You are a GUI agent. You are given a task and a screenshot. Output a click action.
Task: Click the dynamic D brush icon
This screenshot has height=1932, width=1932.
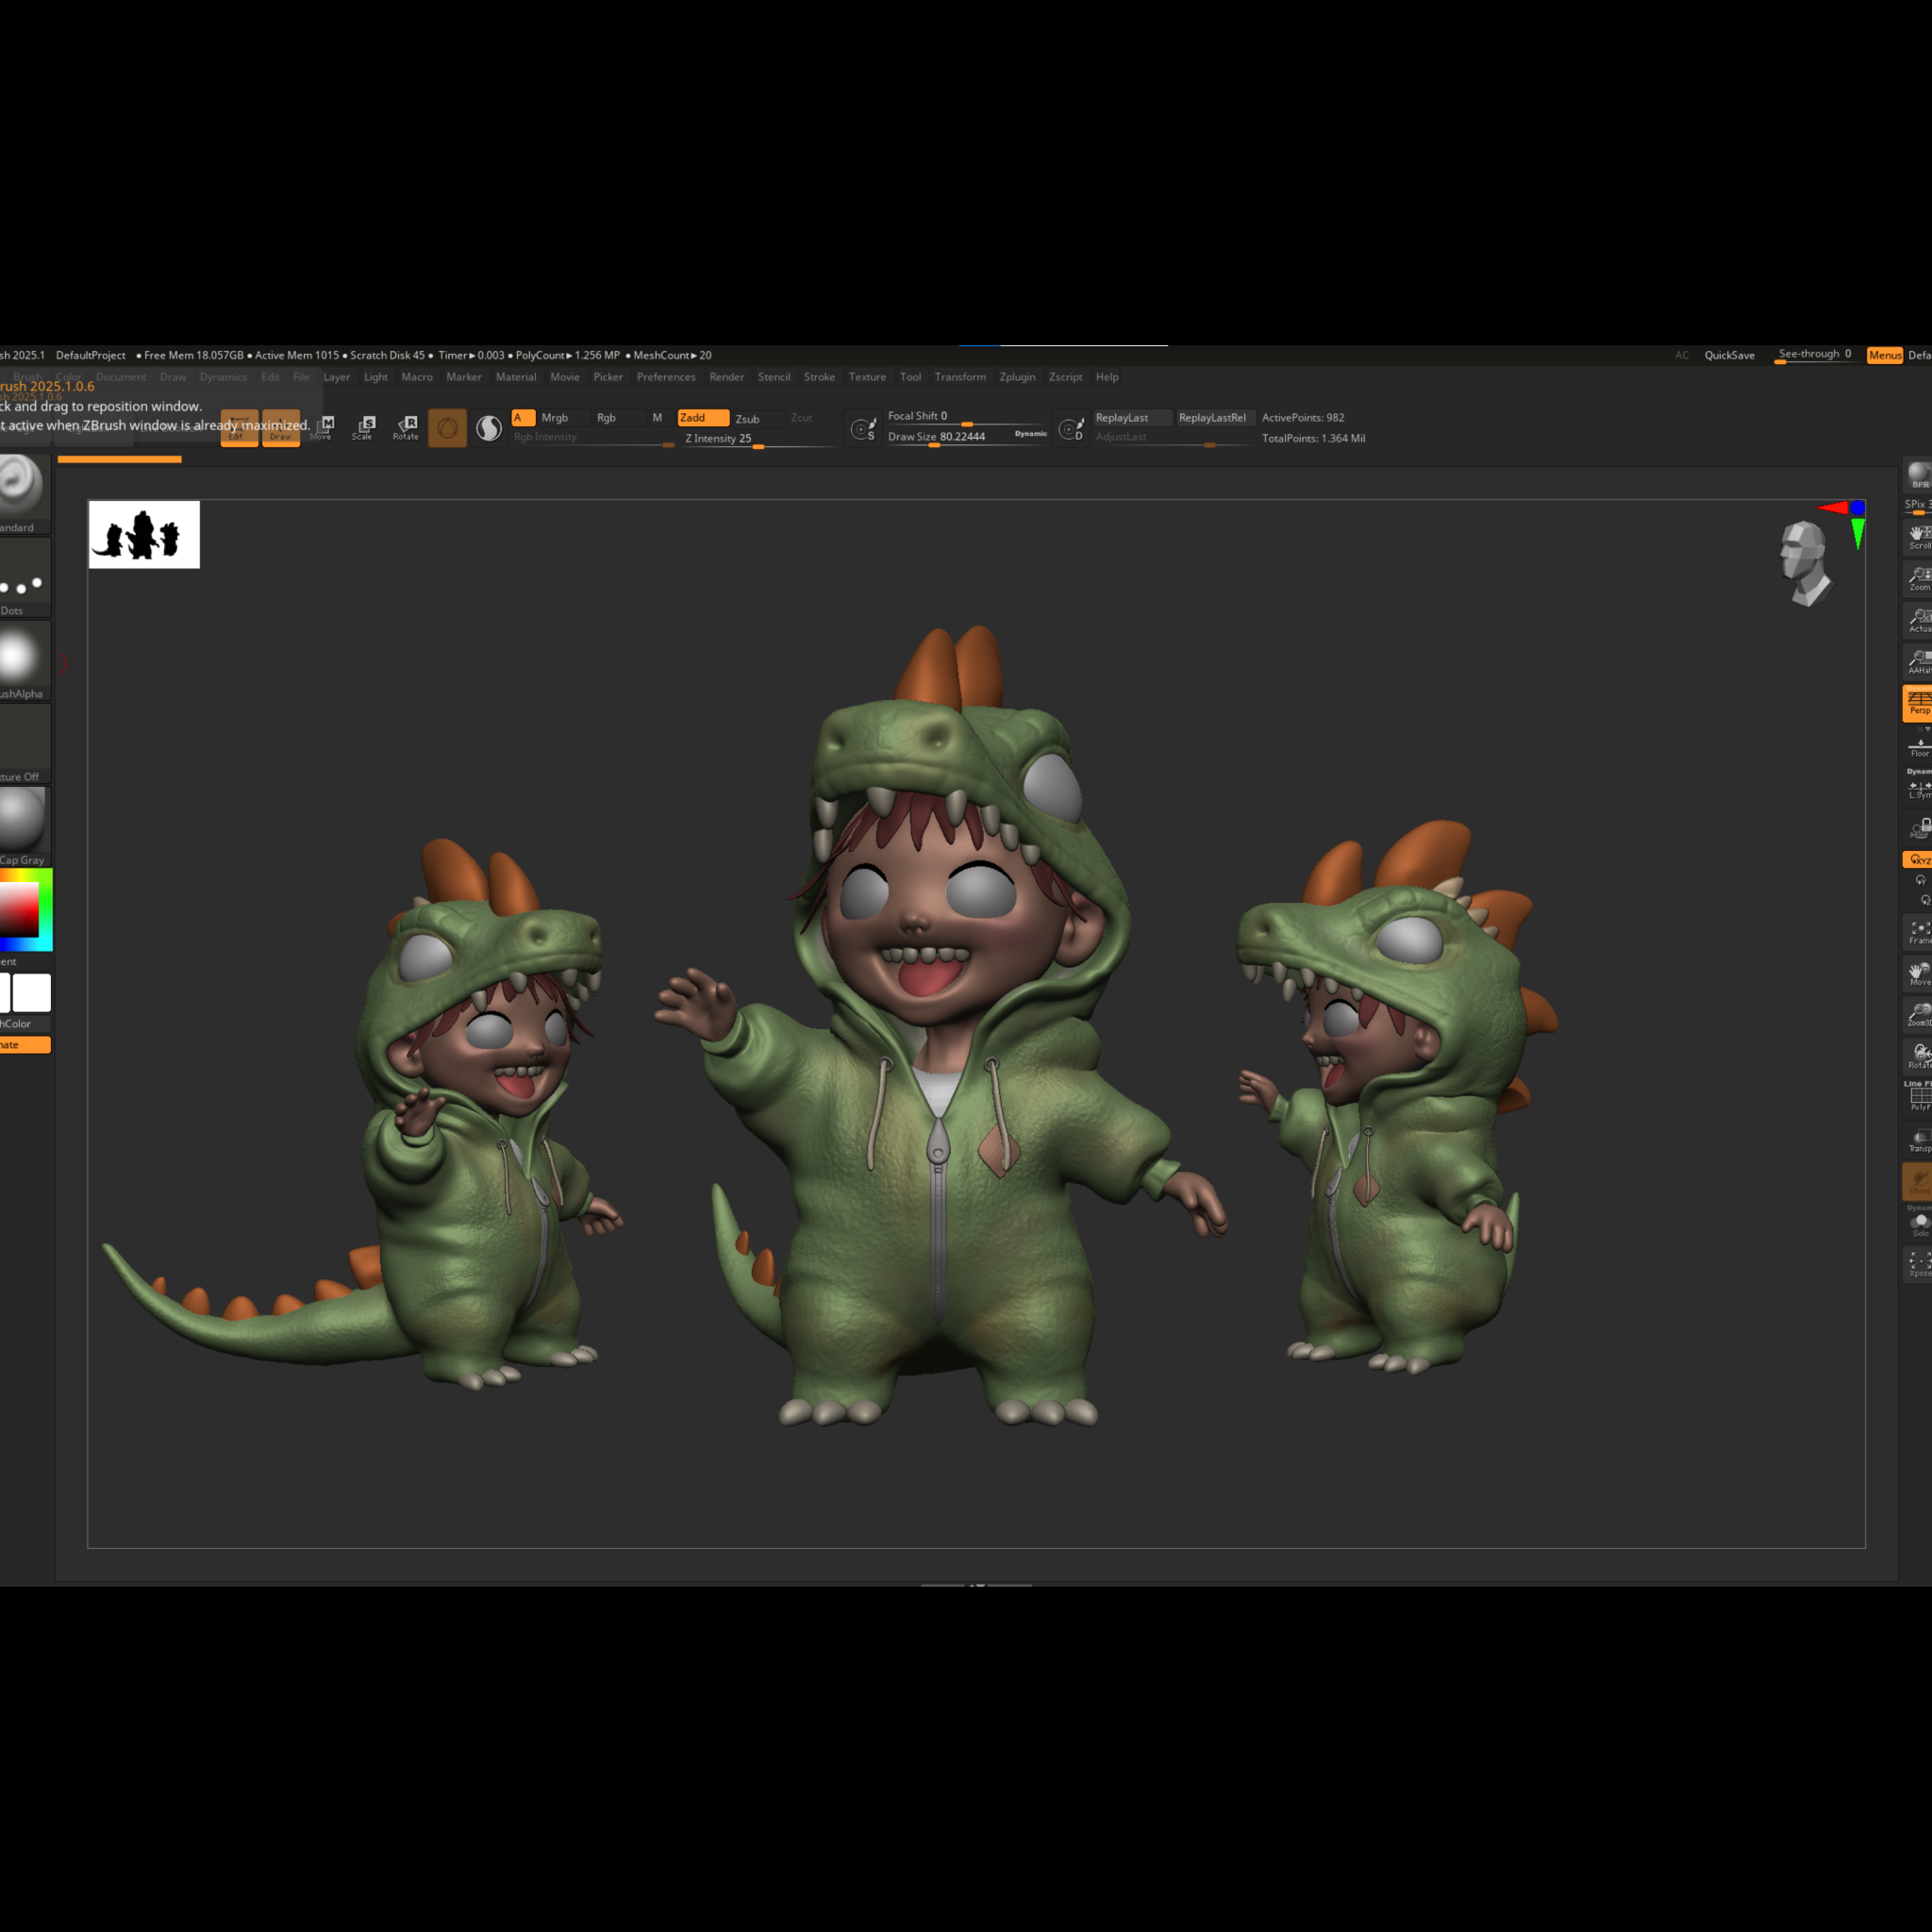coord(1071,429)
